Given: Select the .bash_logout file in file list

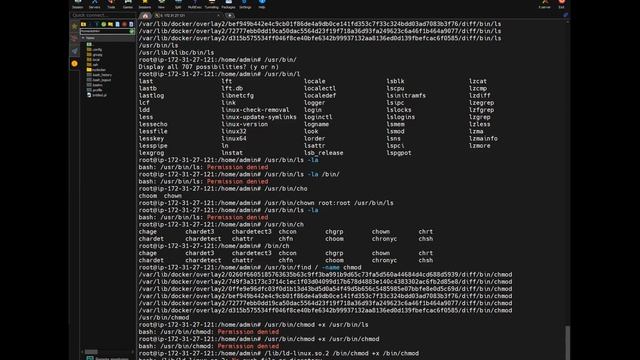Looking at the screenshot, I should pos(99,80).
